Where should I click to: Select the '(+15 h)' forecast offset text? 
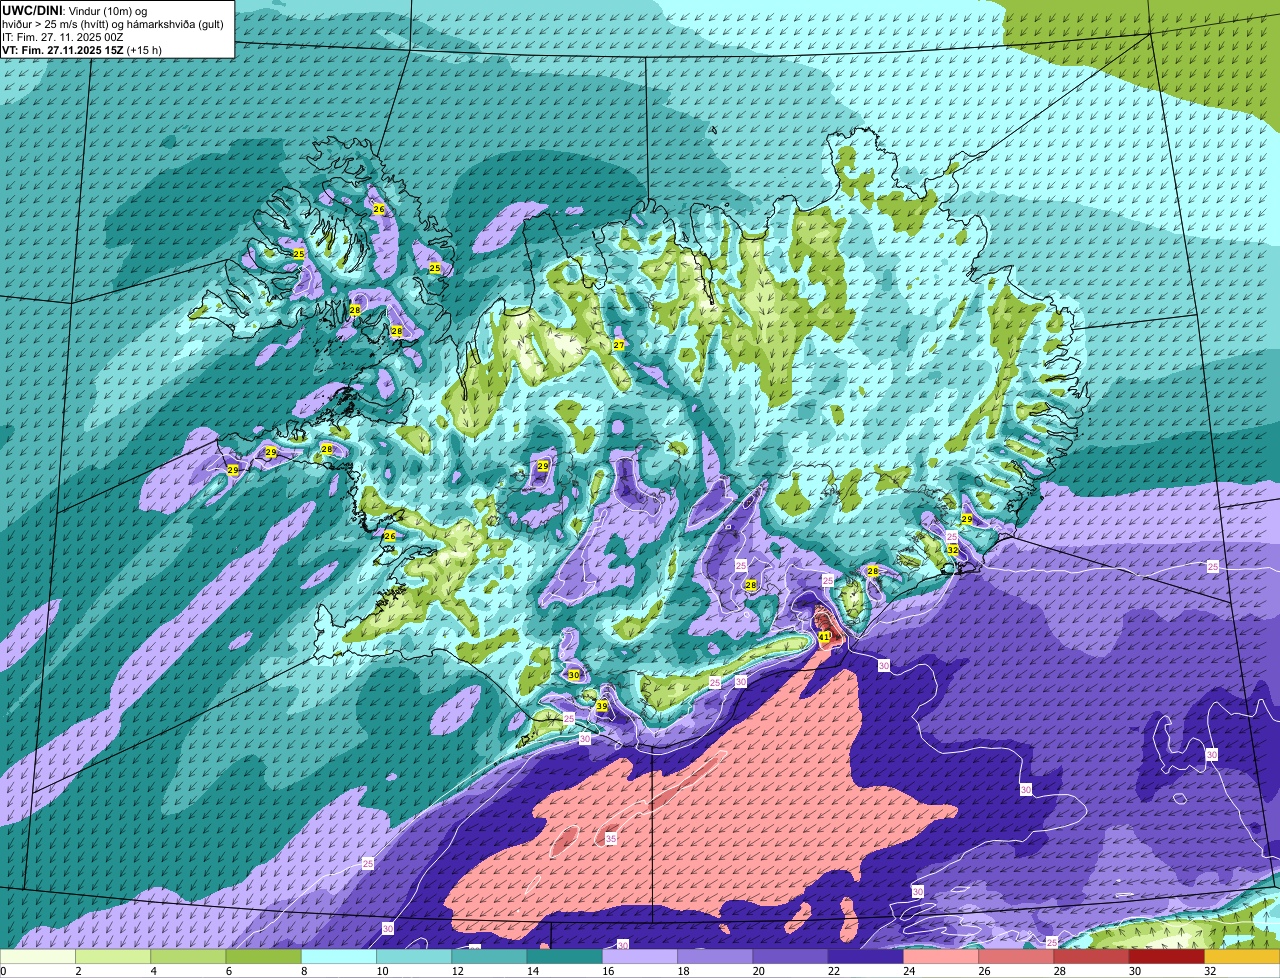(144, 49)
